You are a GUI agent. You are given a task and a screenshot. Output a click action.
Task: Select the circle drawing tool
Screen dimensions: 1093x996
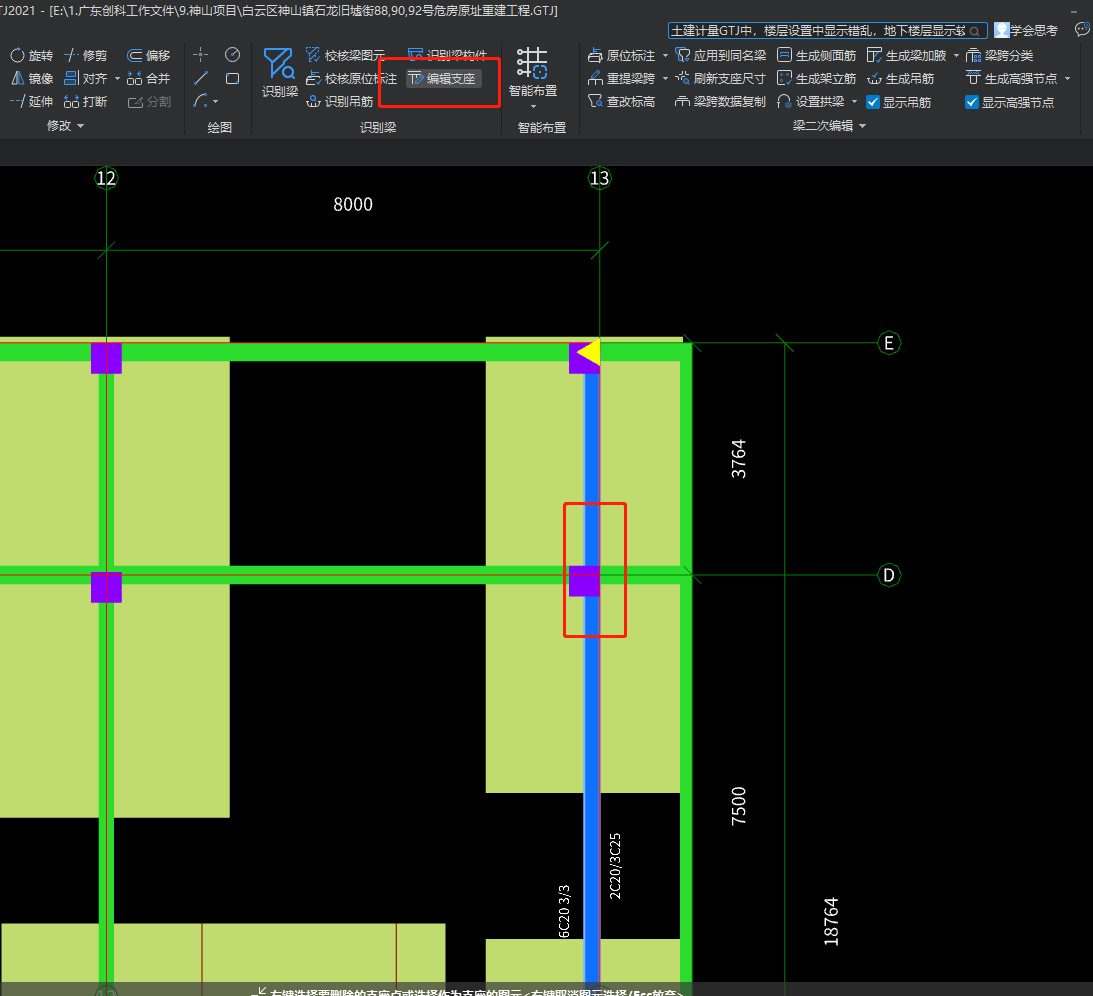coord(233,54)
